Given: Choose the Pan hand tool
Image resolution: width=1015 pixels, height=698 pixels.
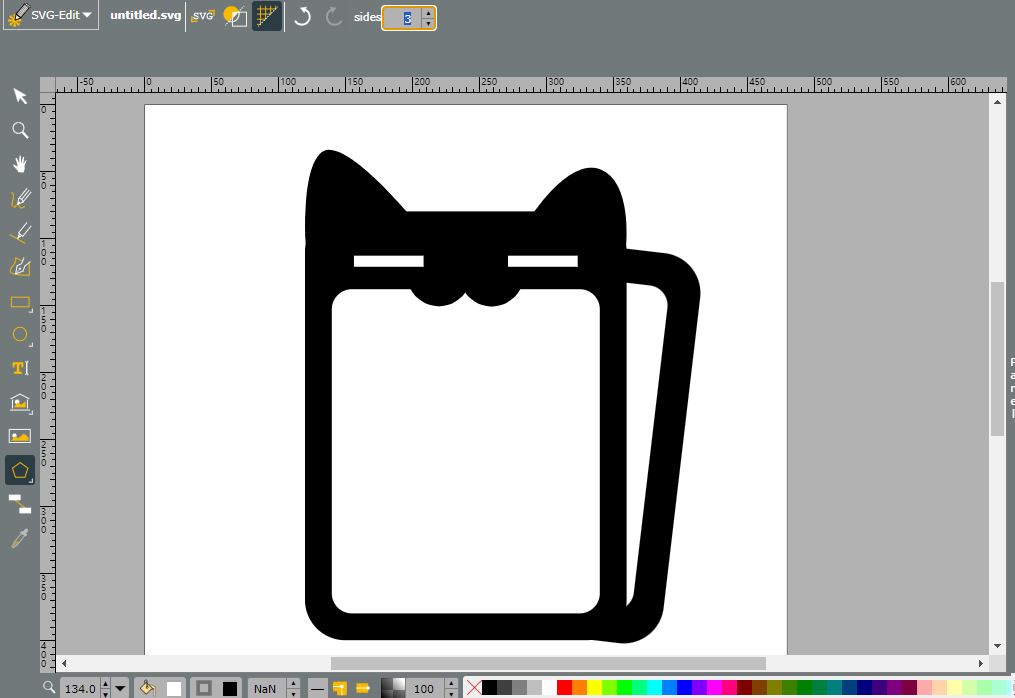Looking at the screenshot, I should click(20, 164).
